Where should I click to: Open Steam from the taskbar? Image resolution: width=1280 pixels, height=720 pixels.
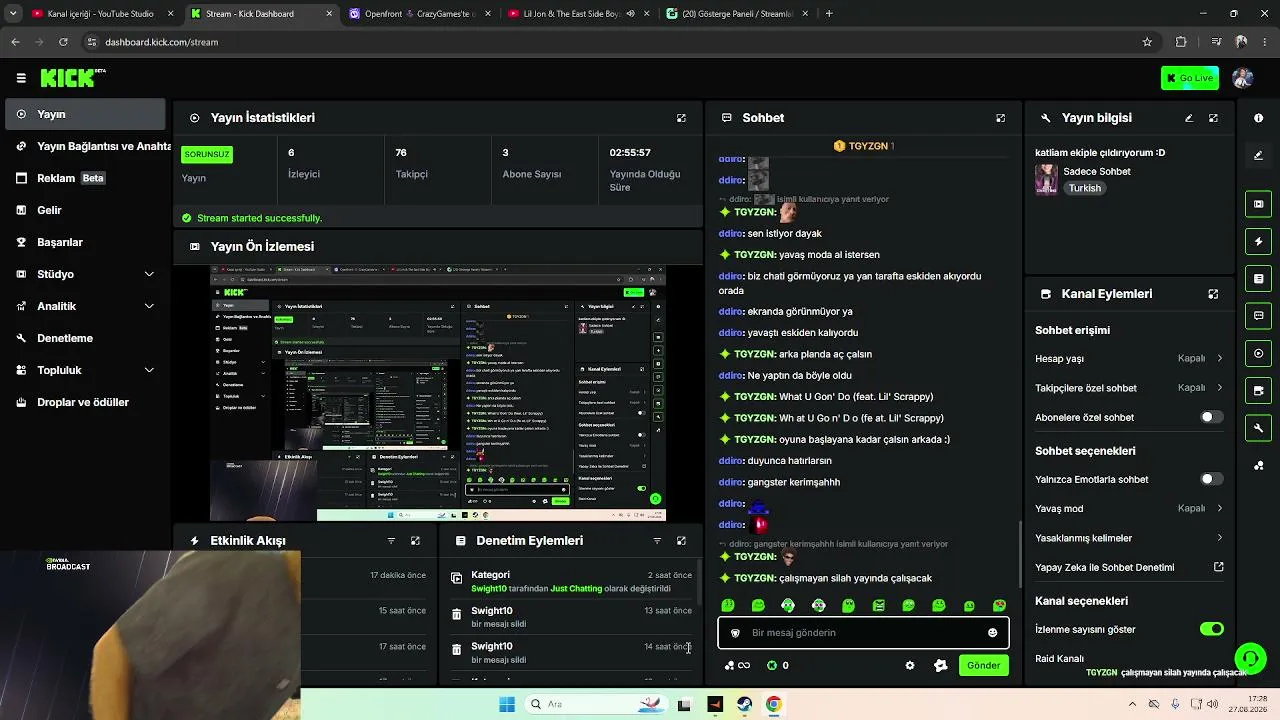[x=744, y=704]
